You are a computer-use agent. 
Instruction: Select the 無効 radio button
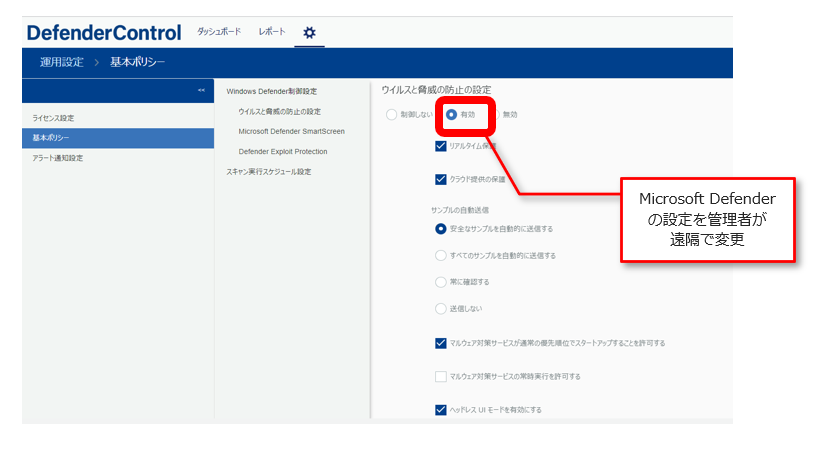498,114
